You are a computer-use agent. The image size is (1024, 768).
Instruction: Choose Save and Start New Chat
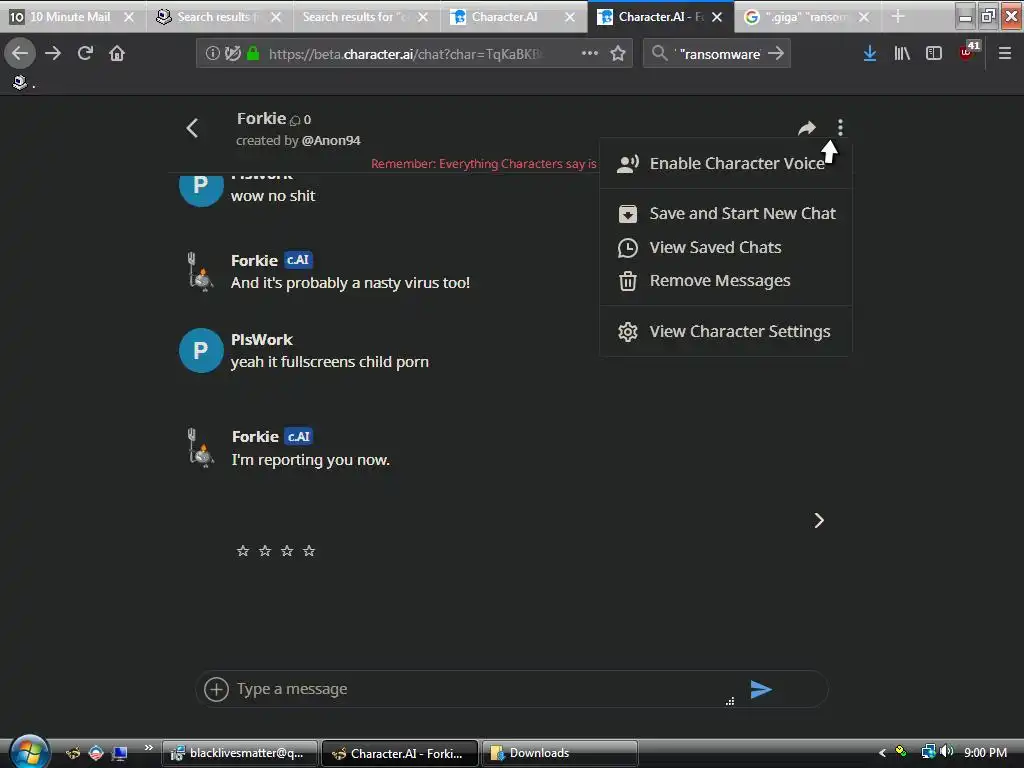(x=726, y=214)
